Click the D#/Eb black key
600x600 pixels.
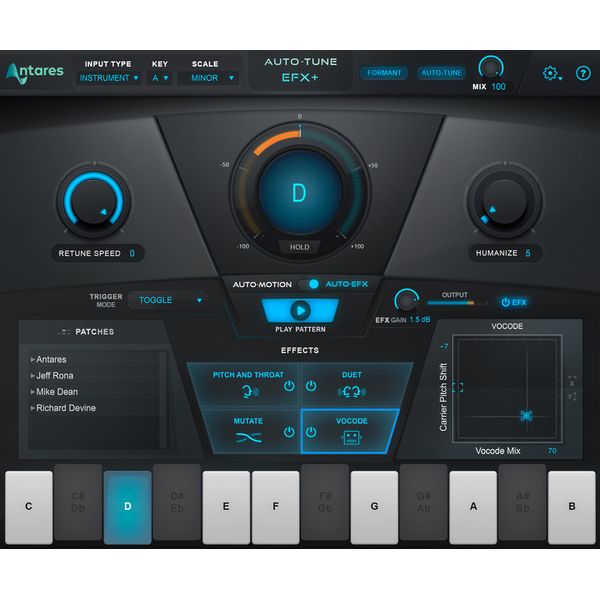point(177,502)
